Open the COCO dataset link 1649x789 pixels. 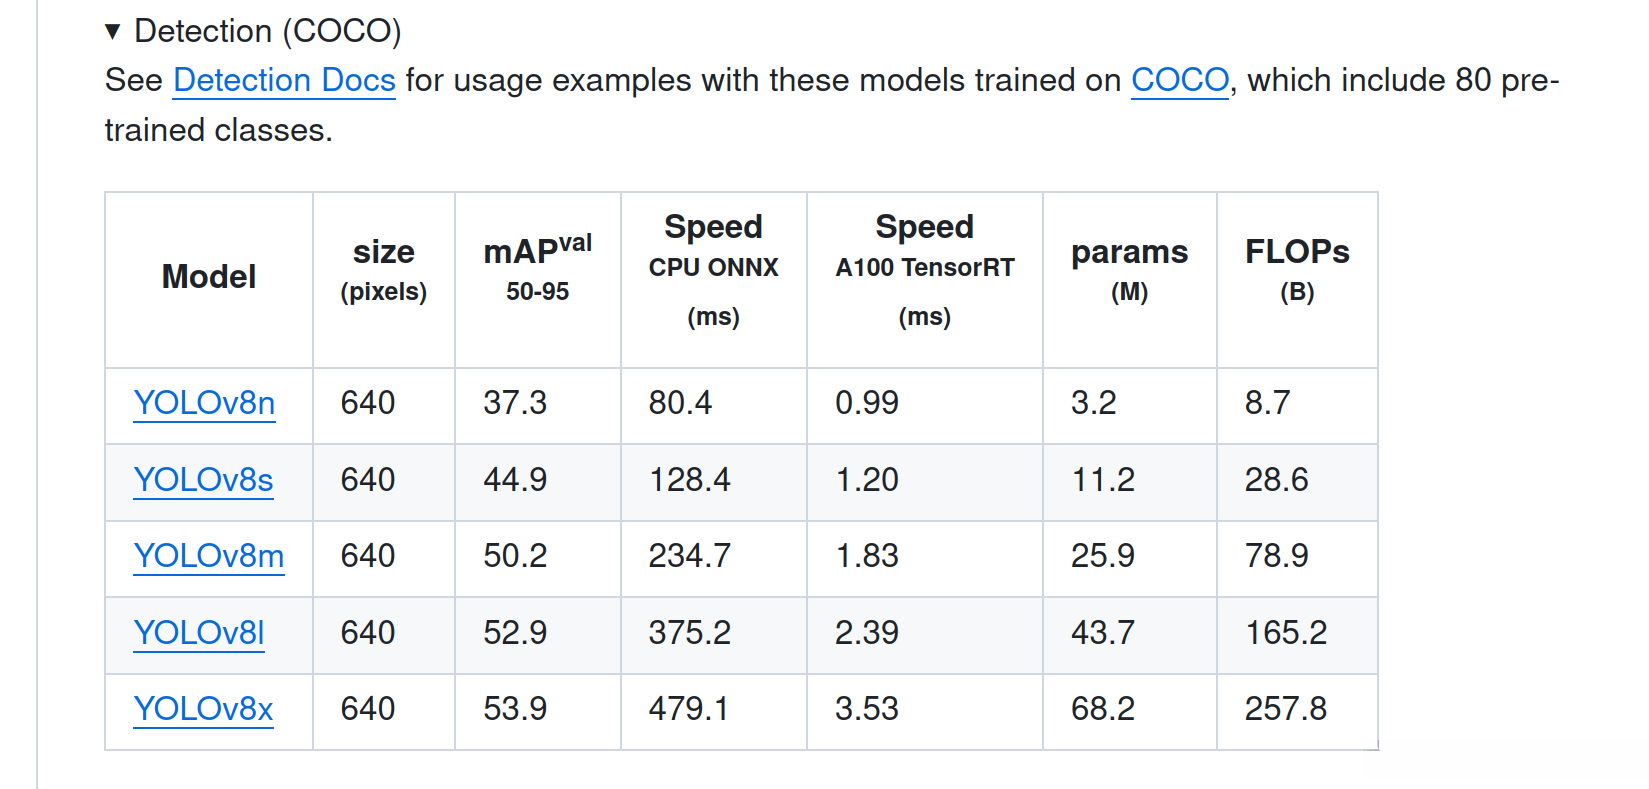click(x=1179, y=80)
